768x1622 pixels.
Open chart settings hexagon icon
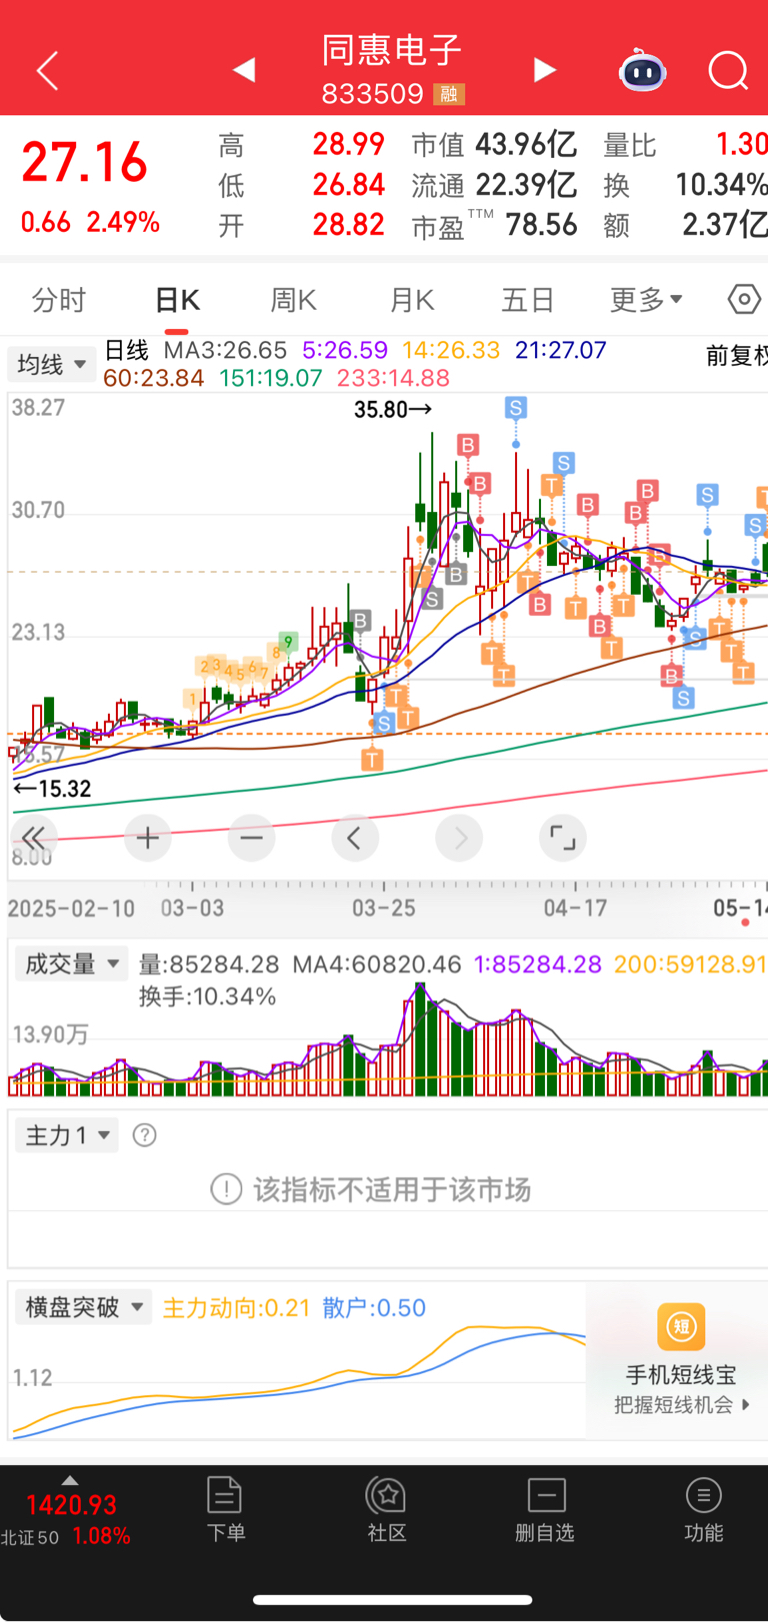tap(744, 299)
